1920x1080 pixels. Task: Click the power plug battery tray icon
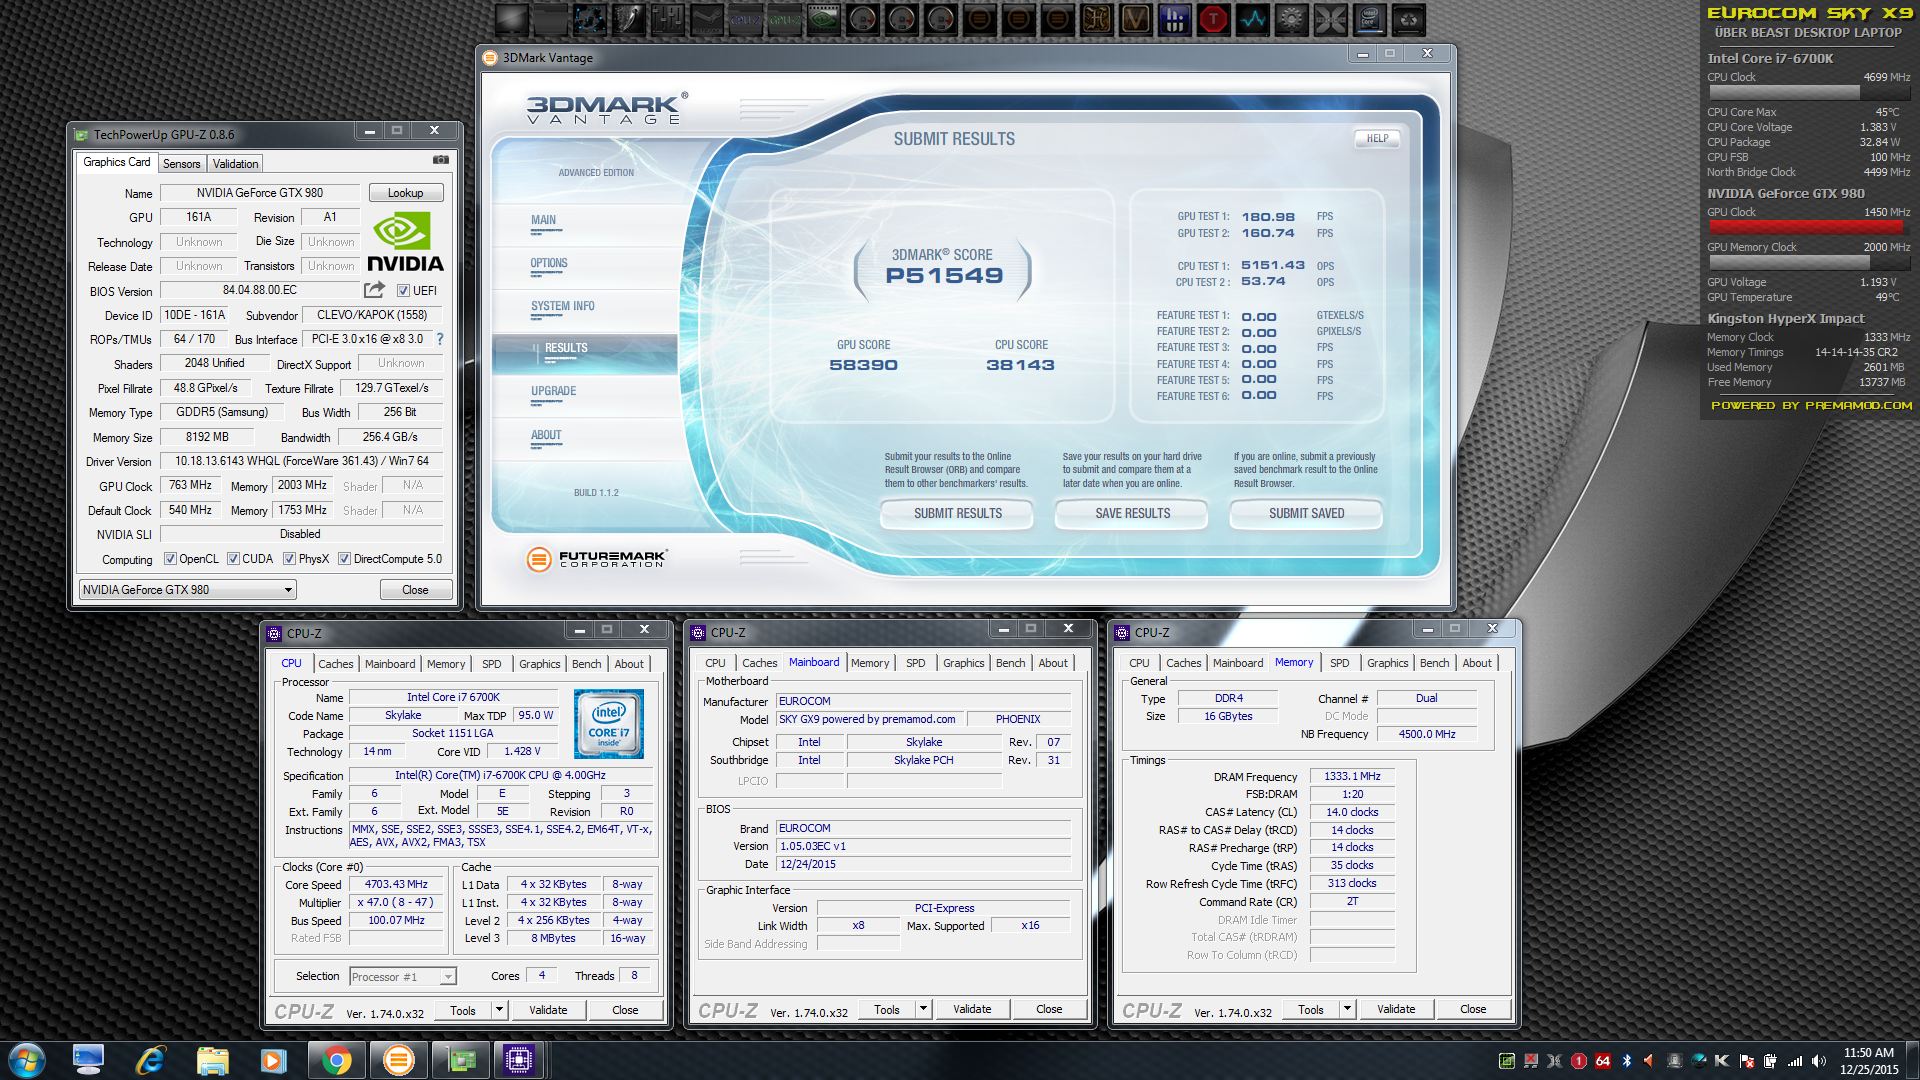coord(1770,1061)
